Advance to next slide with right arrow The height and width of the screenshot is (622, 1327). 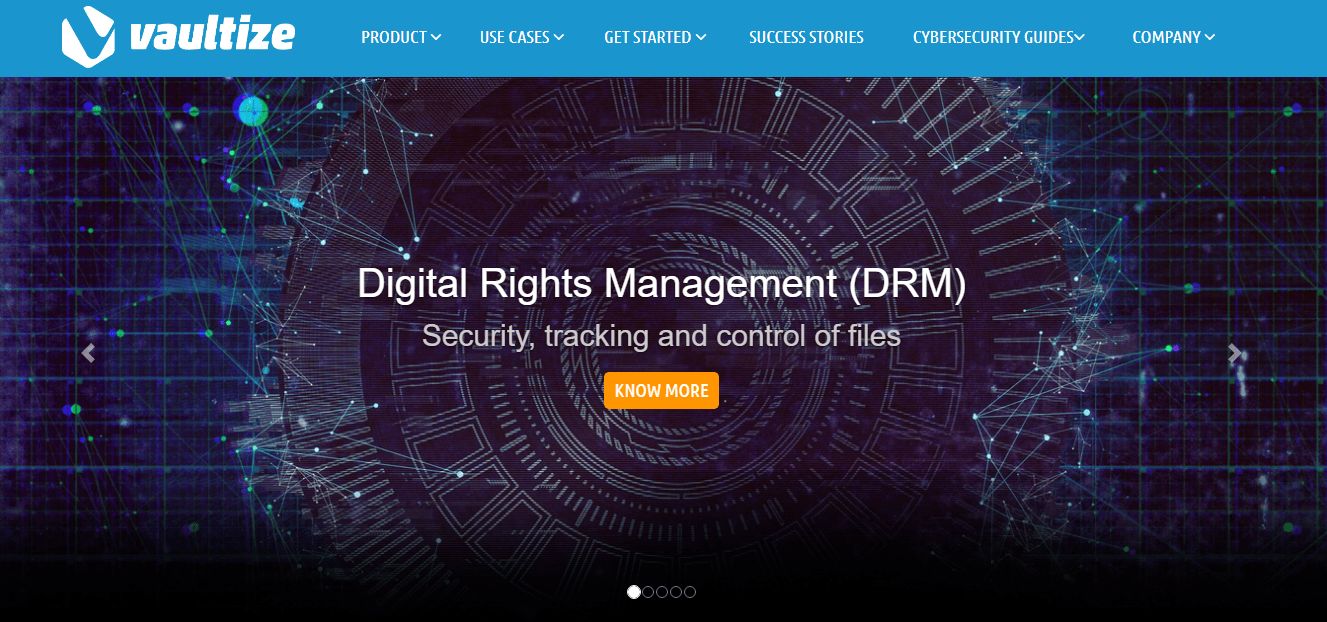(1235, 353)
